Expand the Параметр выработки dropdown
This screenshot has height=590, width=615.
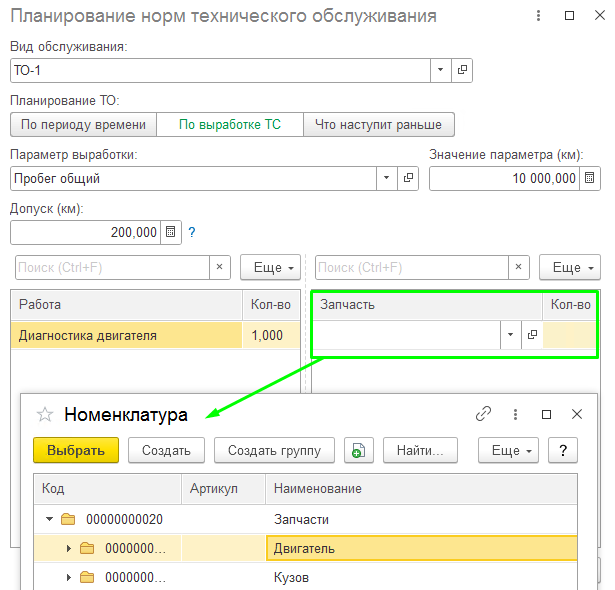click(386, 178)
